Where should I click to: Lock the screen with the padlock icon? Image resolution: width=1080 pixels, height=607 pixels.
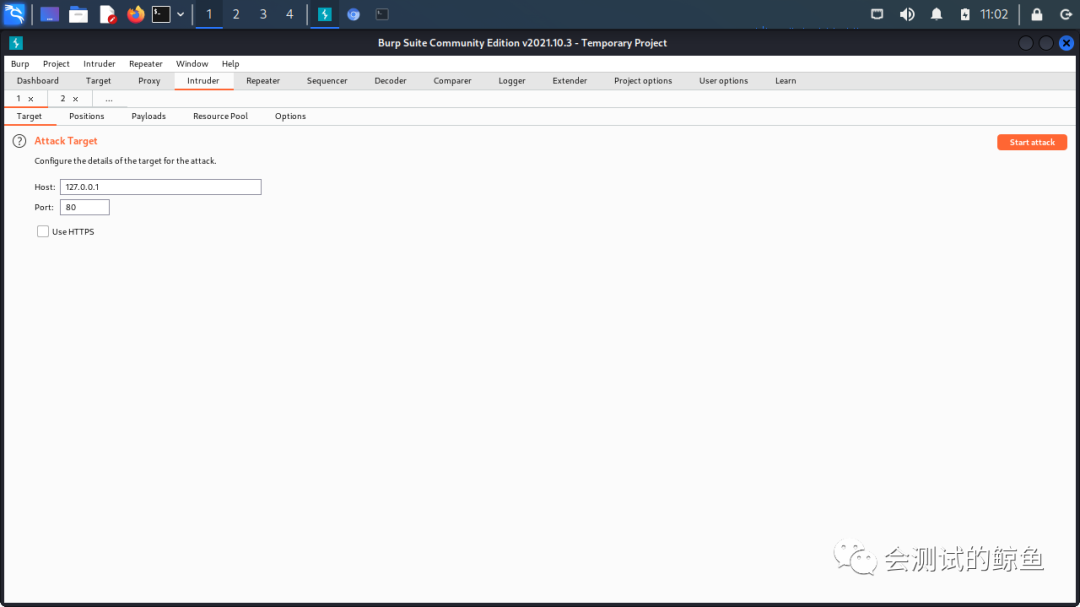coord(1037,14)
